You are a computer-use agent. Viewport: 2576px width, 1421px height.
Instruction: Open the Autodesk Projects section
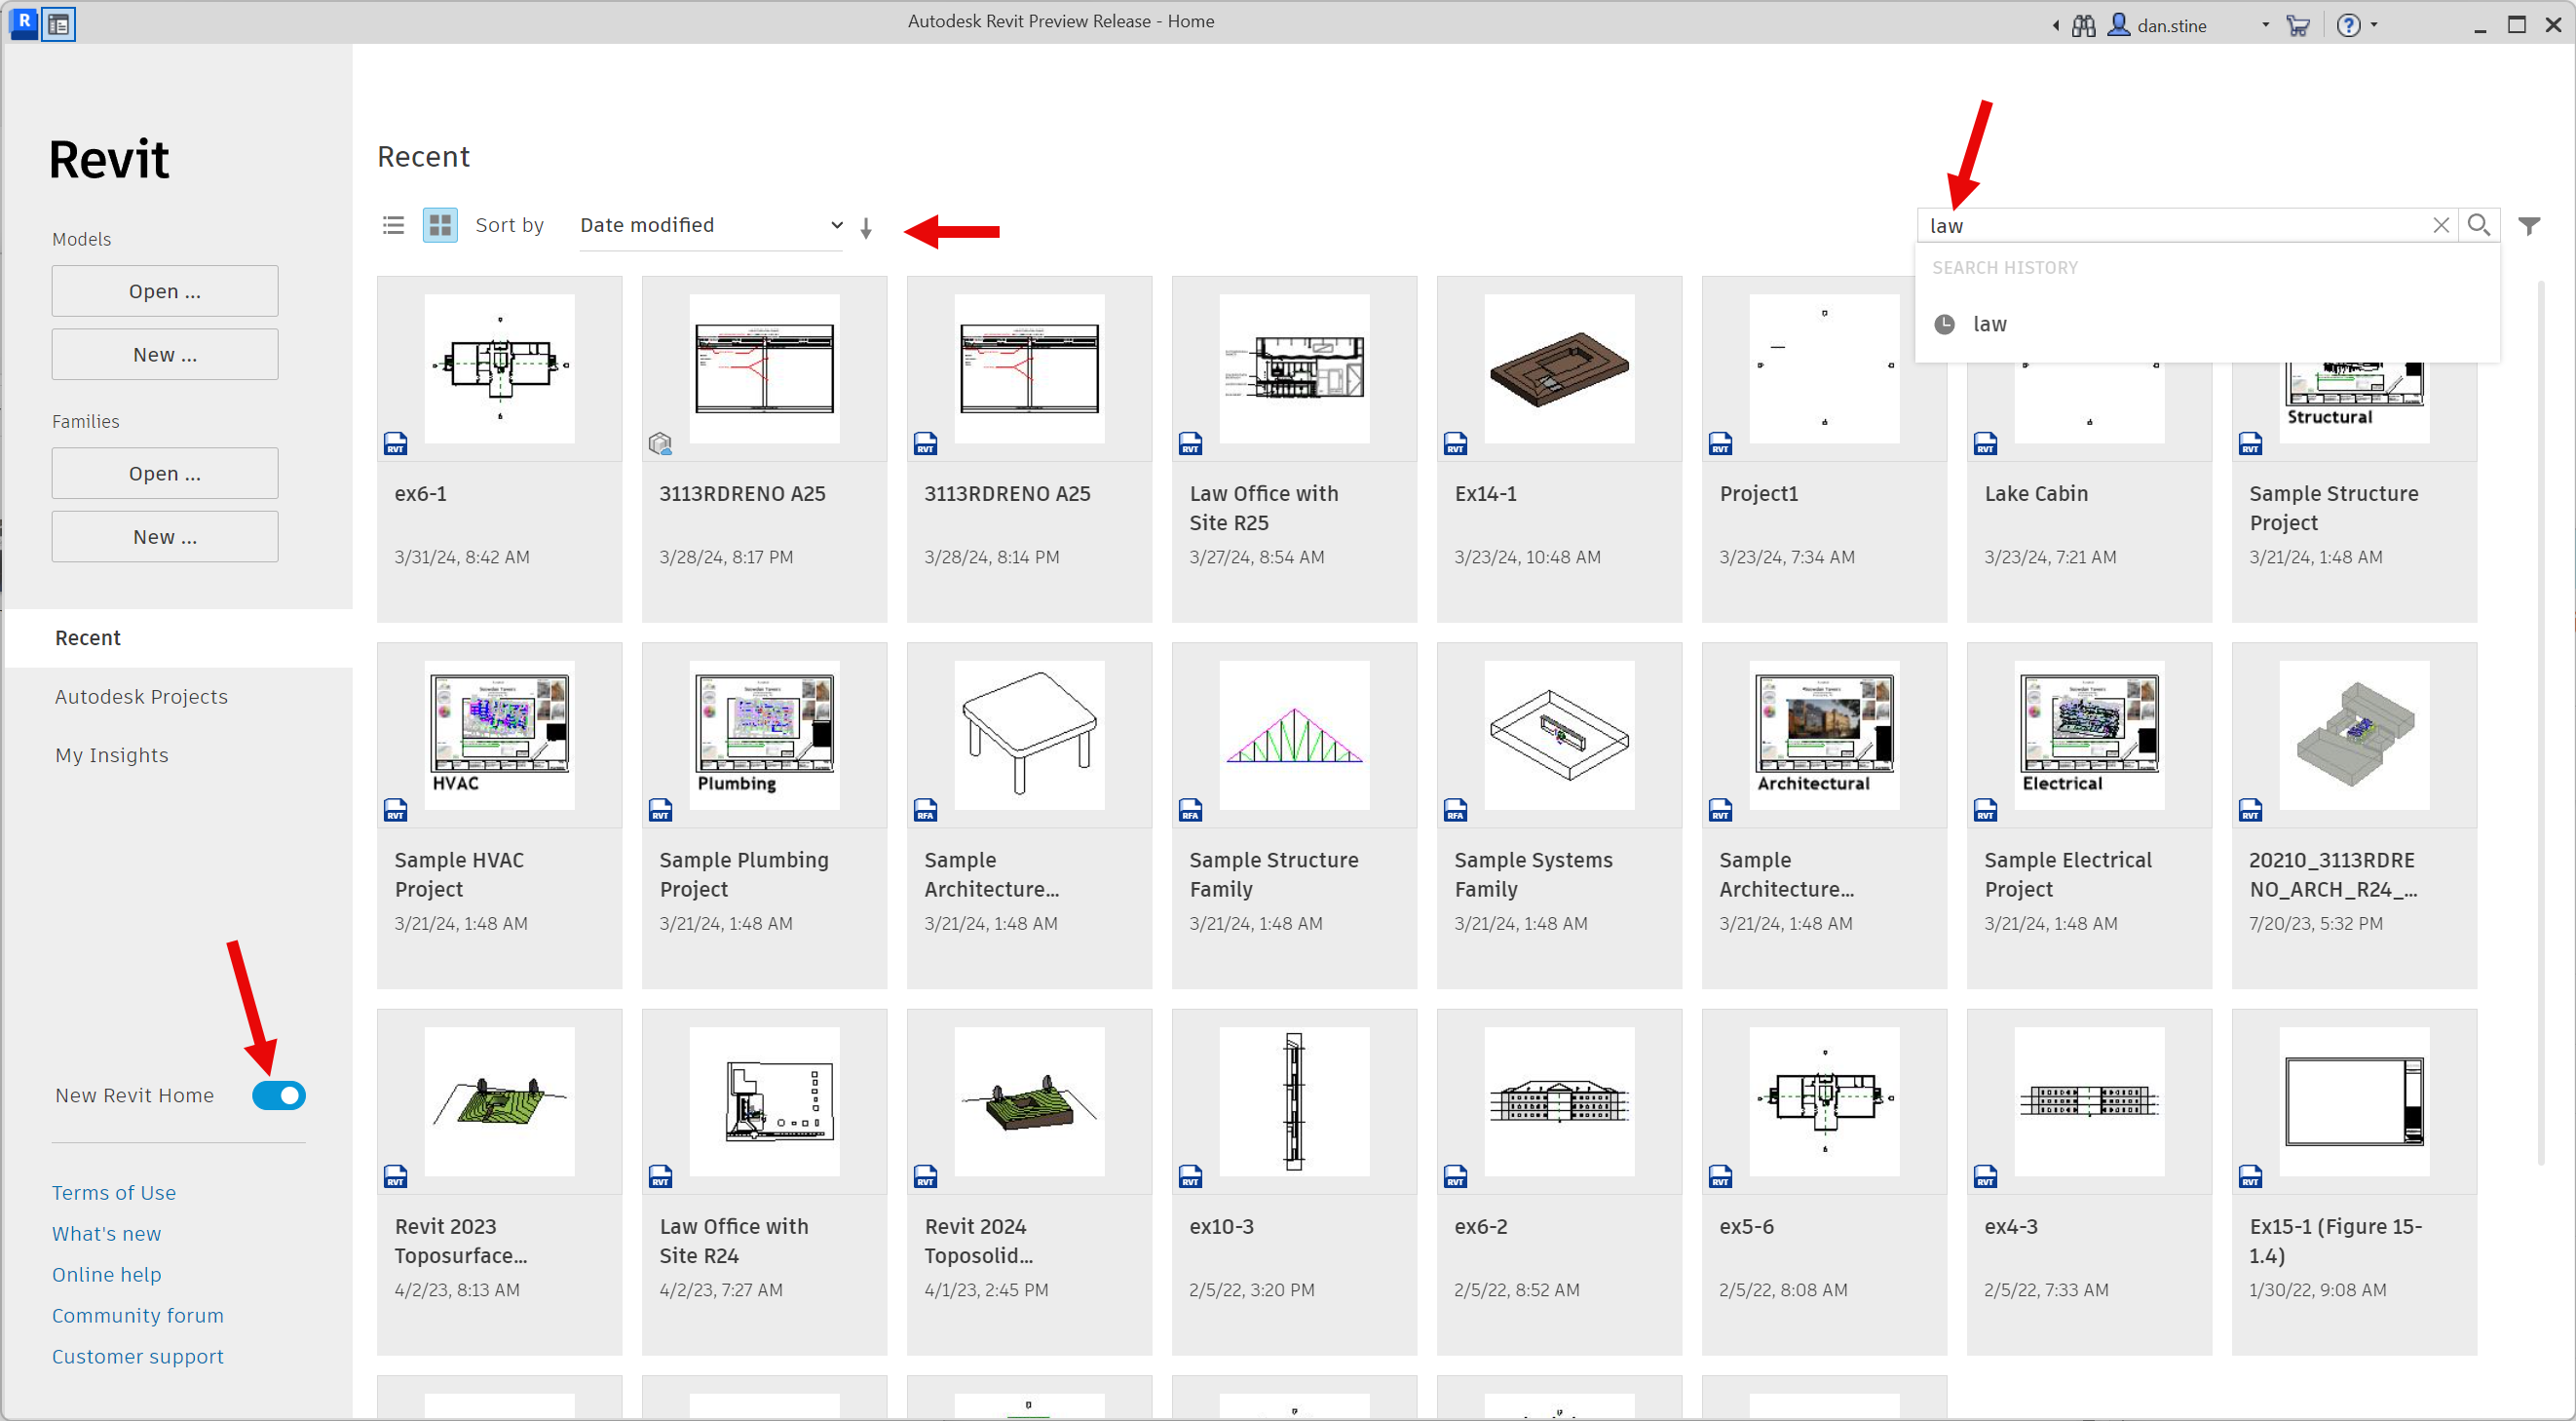(x=141, y=697)
